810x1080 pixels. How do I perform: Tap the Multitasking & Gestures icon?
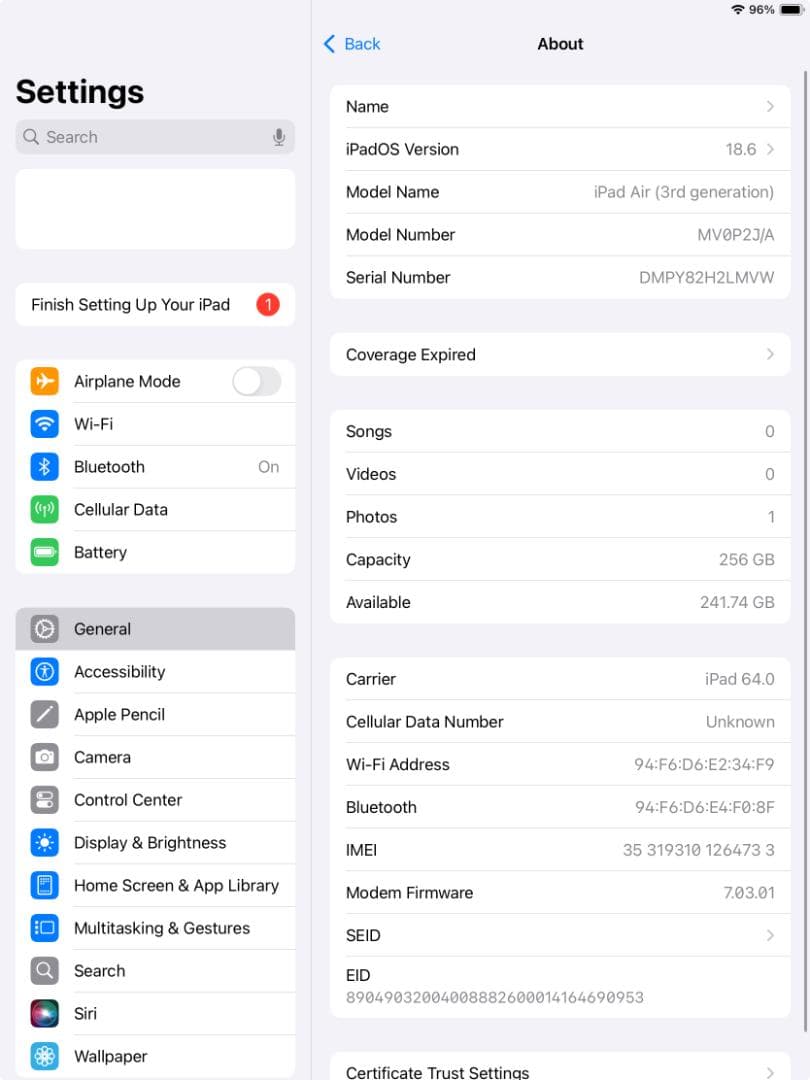tap(45, 928)
